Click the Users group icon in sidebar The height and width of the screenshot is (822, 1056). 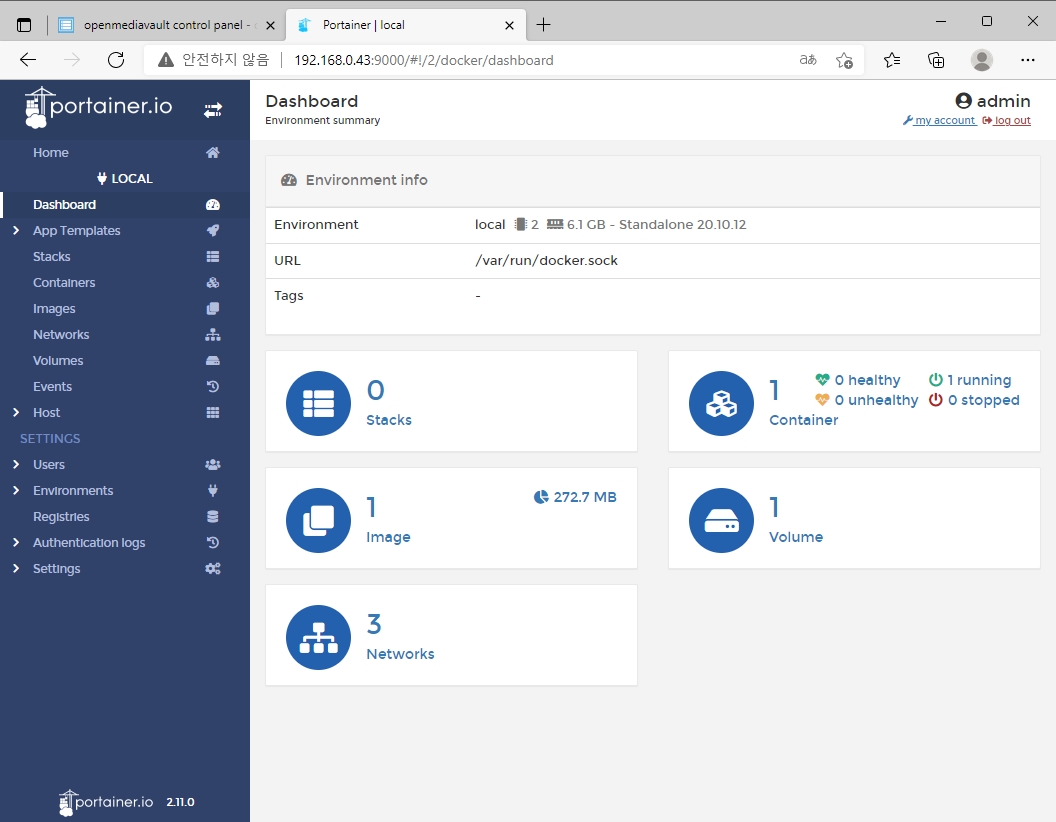coord(213,465)
